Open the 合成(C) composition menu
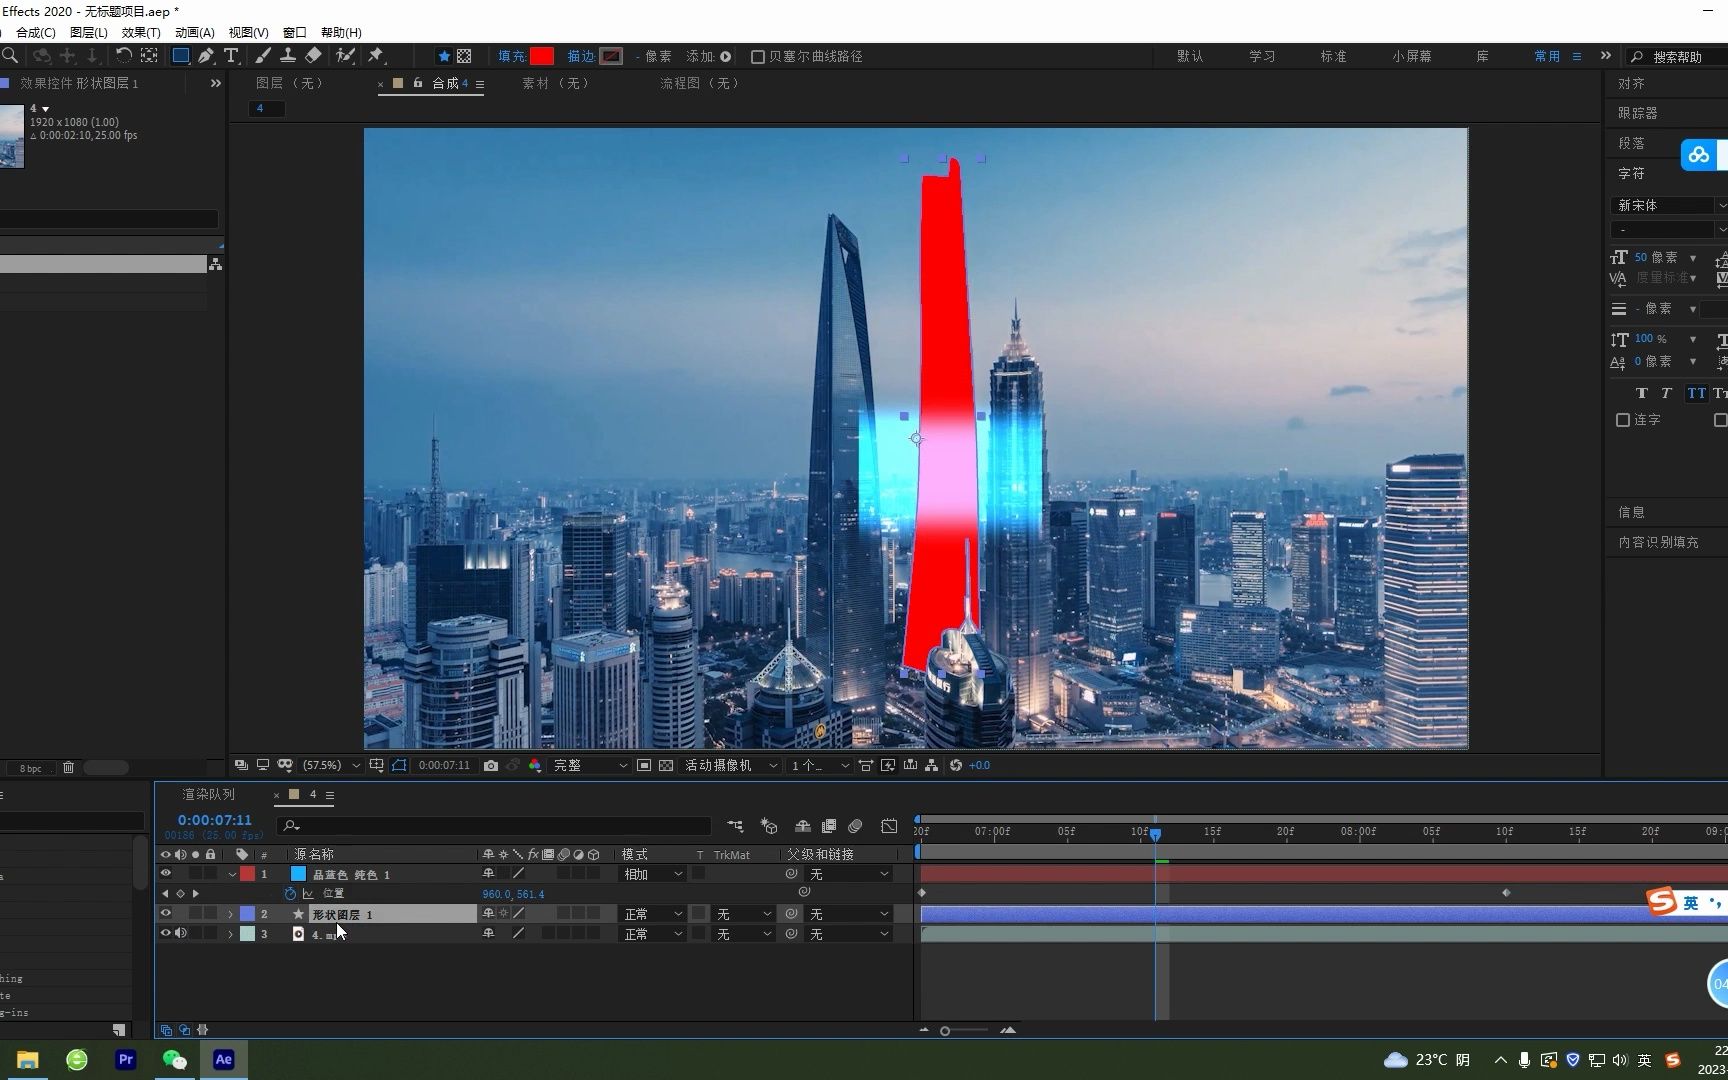 tap(36, 33)
